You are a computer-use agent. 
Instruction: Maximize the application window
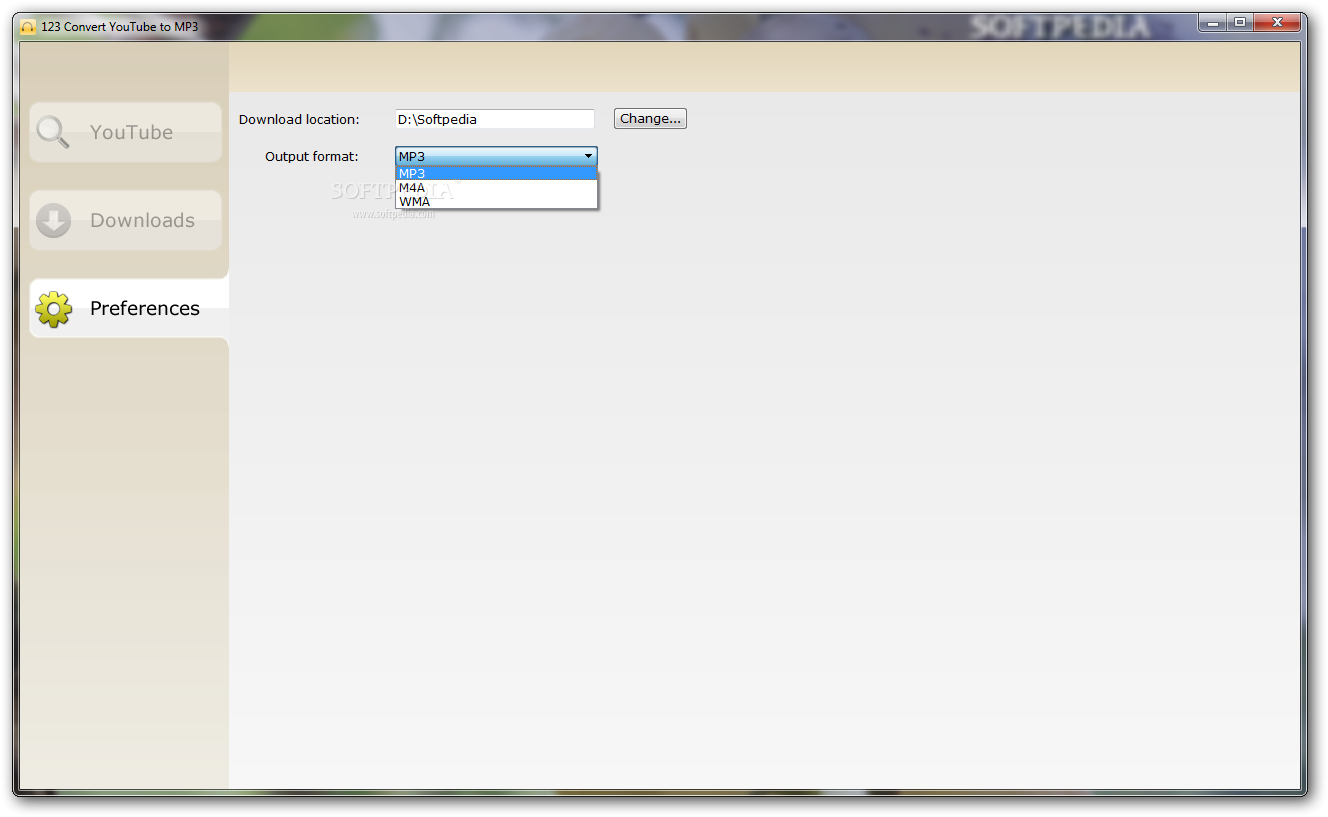pyautogui.click(x=1240, y=22)
